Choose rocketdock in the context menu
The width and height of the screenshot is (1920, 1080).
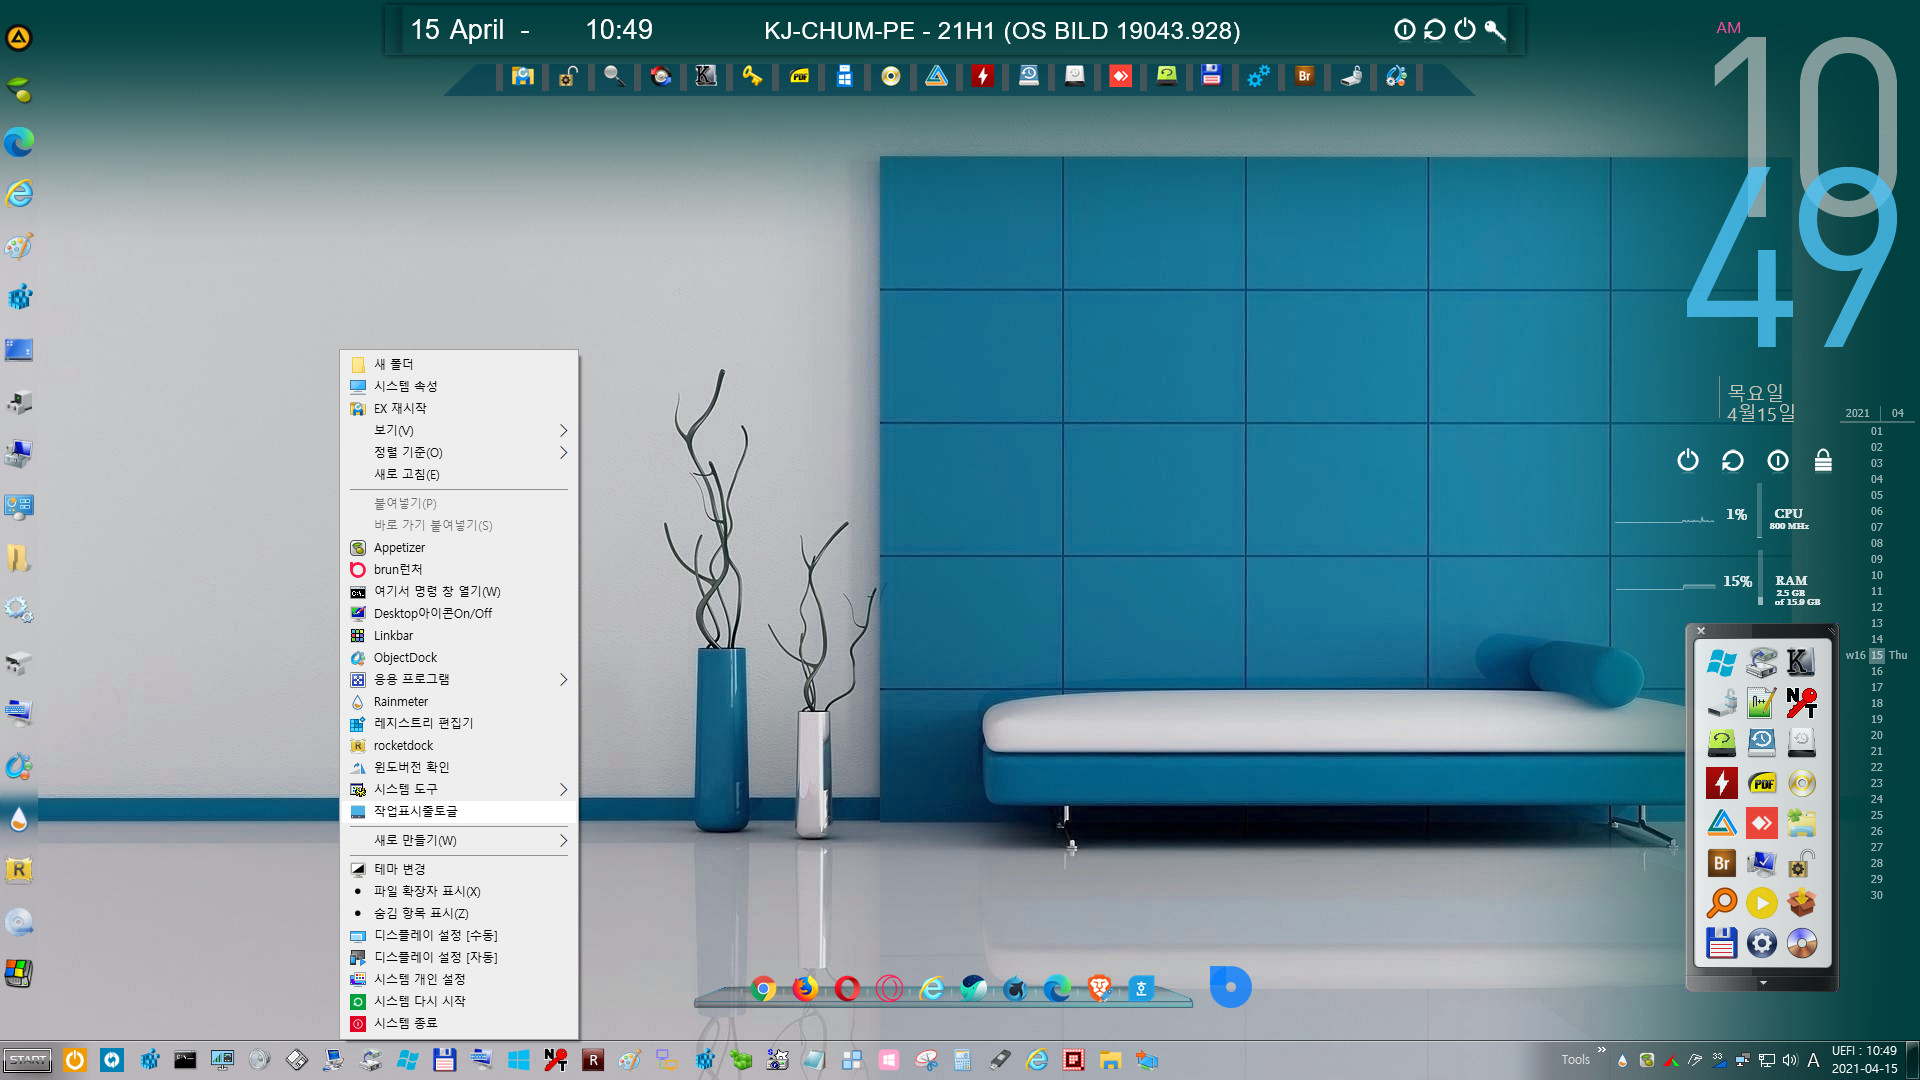point(459,745)
